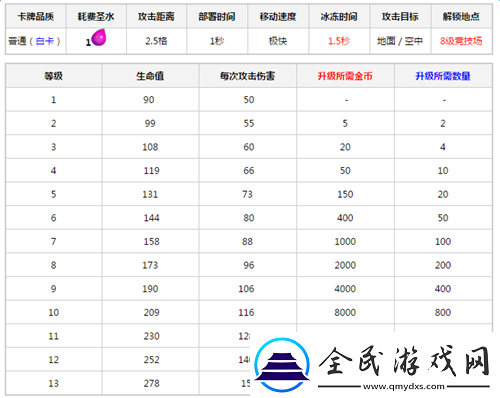Click the blue 升级所需数量 column header

[x=443, y=76]
